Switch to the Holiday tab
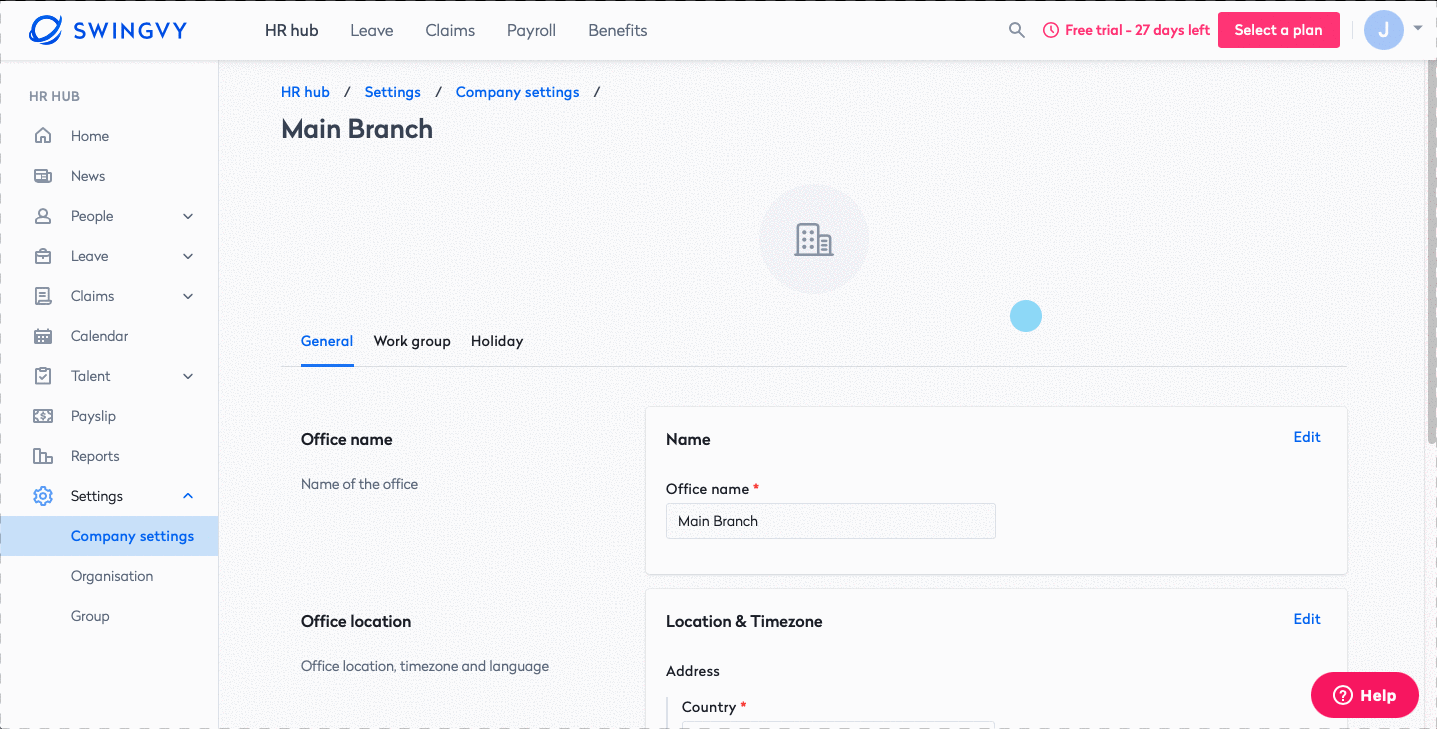Screen dimensions: 1437x729 click(497, 341)
